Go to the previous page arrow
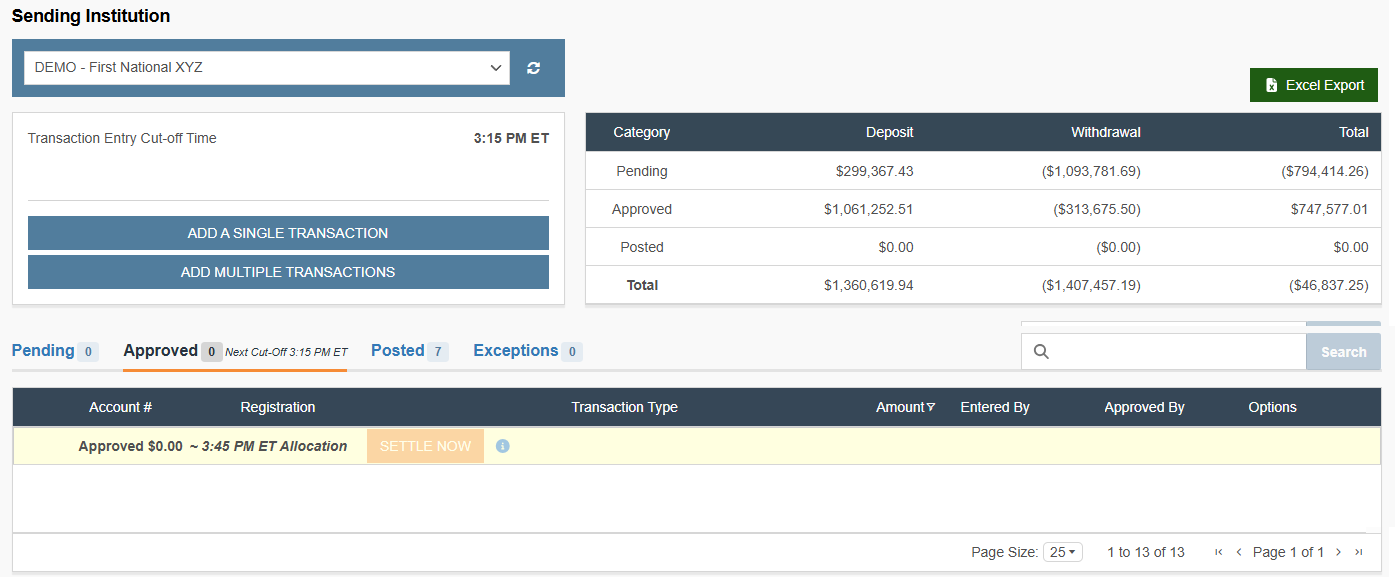Screen dimensions: 1397x577 coord(1239,552)
